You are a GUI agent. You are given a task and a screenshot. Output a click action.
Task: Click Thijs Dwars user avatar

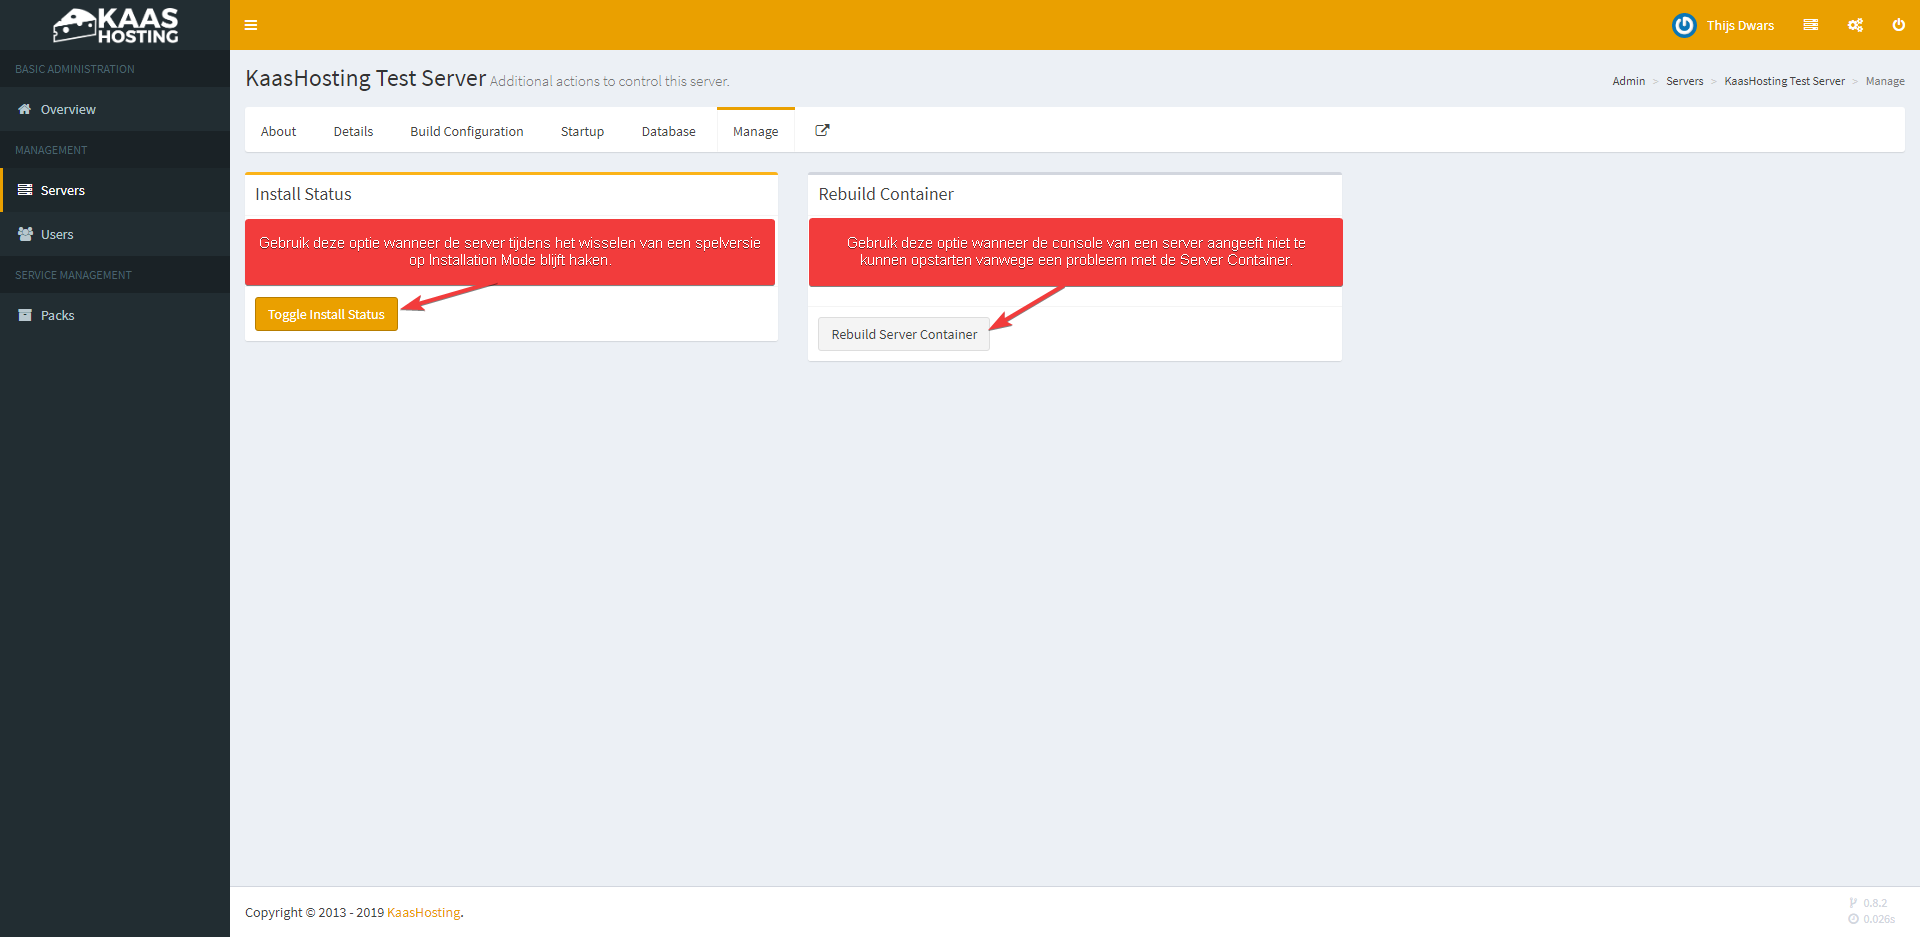(x=1684, y=25)
